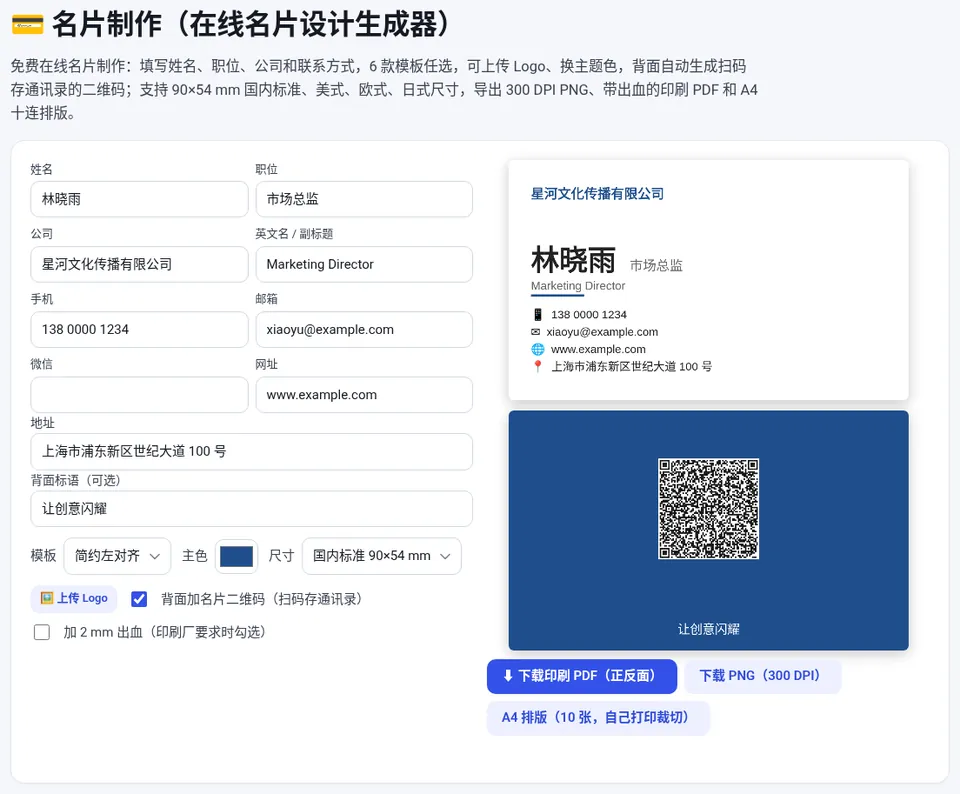960x794 pixels.
Task: Click the 加 2 mm 出血 label text
Action: click(x=165, y=632)
